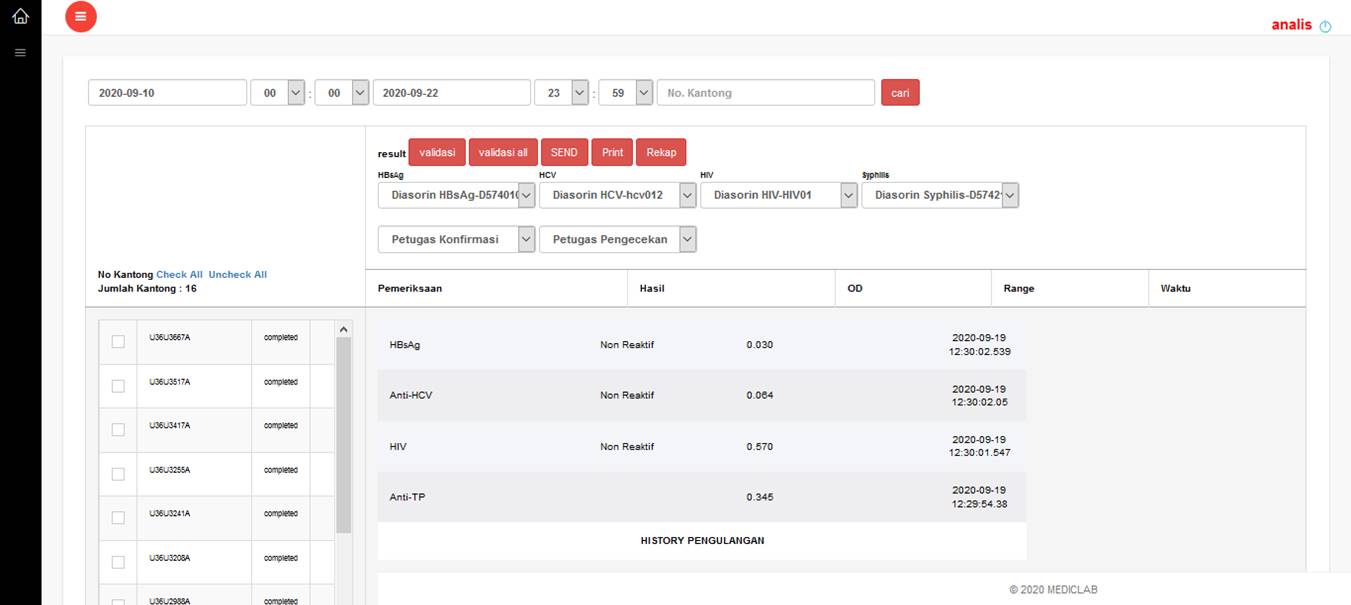1351x605 pixels.
Task: Click the No. Kantong input field
Action: click(x=765, y=93)
